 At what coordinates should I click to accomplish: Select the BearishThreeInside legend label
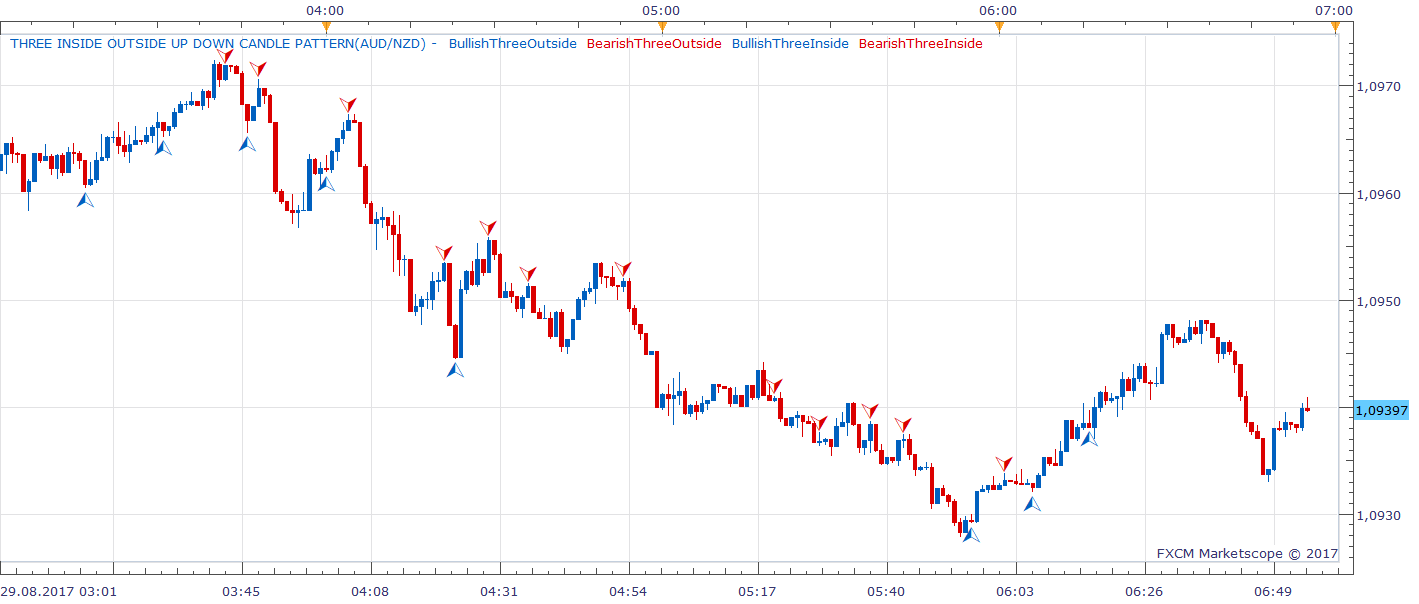coord(921,44)
